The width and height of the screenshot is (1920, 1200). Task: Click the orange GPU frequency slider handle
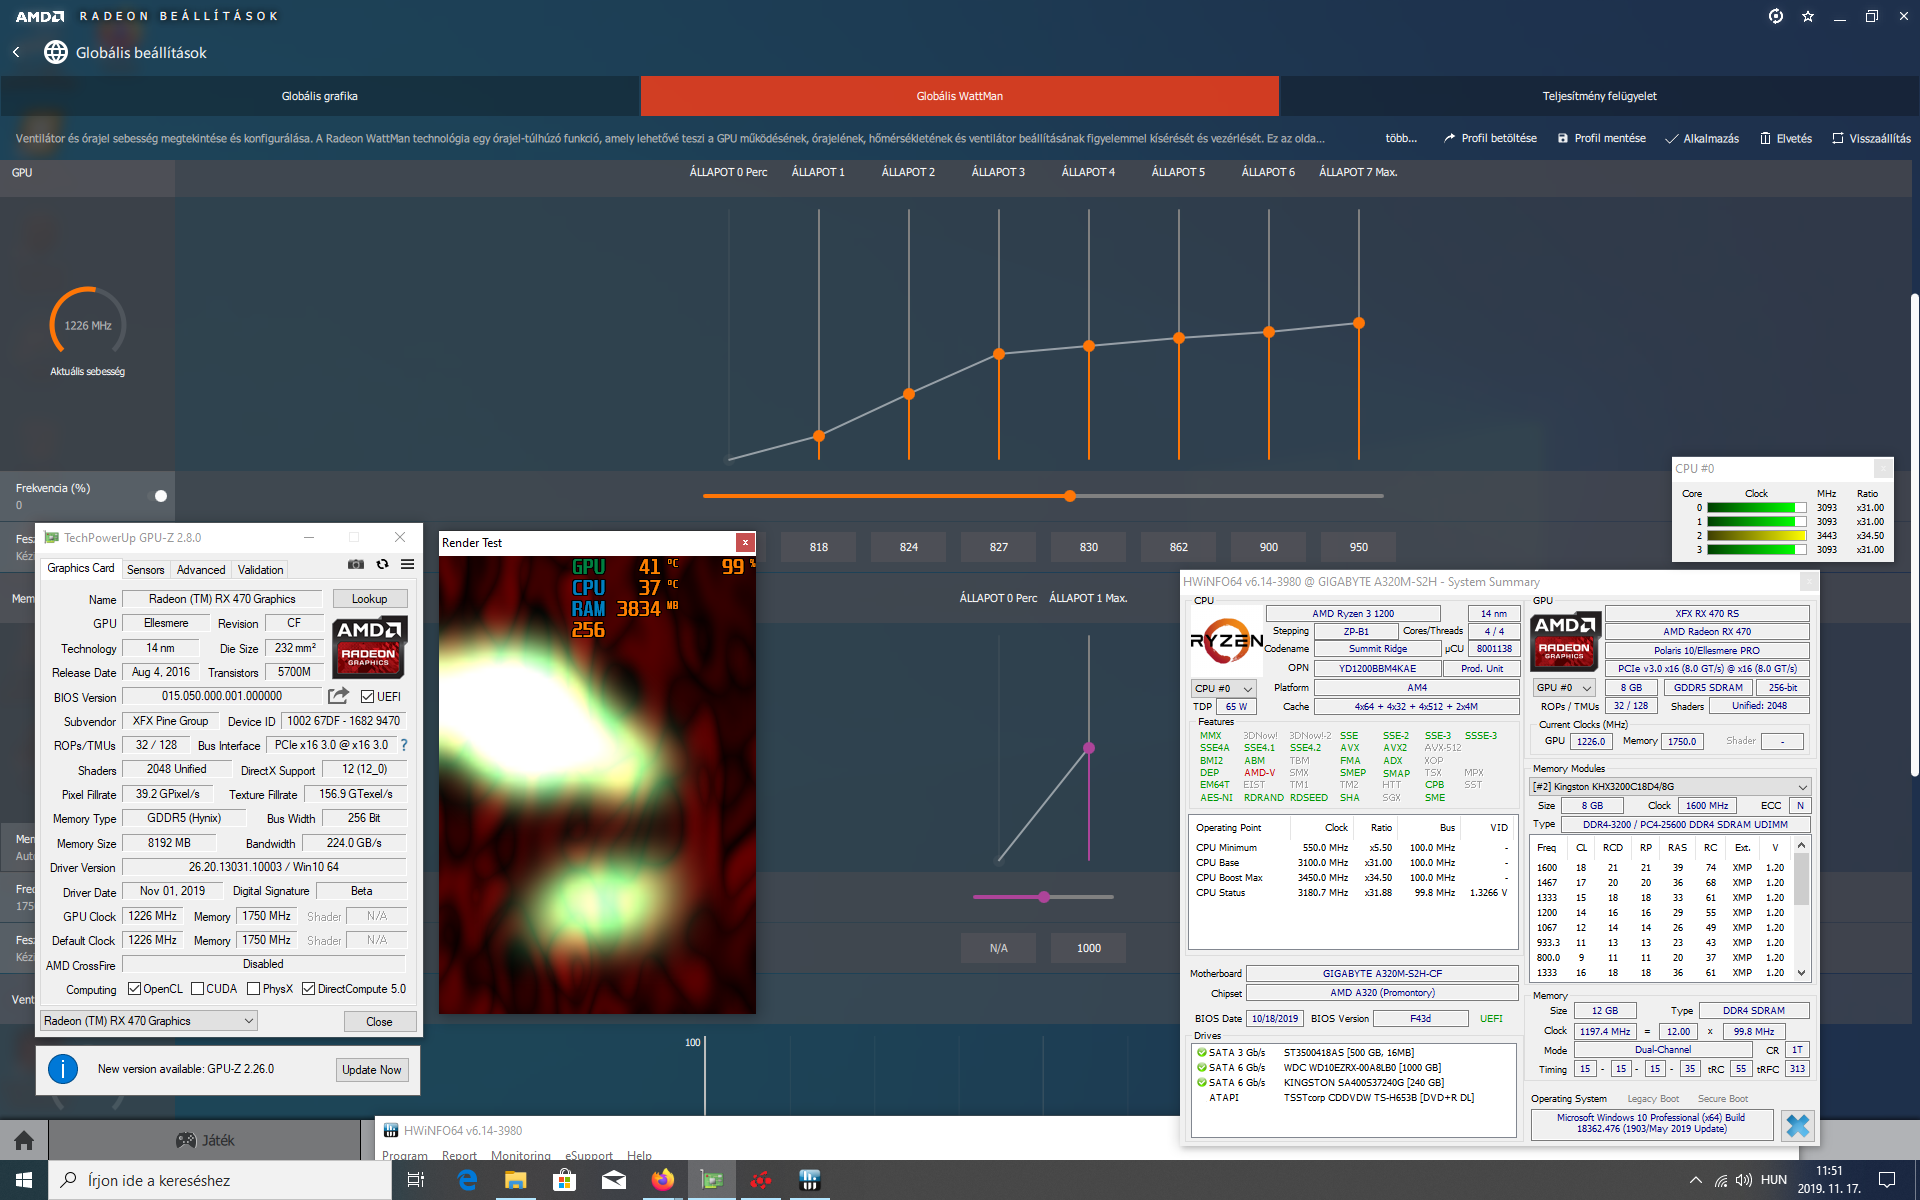1070,496
